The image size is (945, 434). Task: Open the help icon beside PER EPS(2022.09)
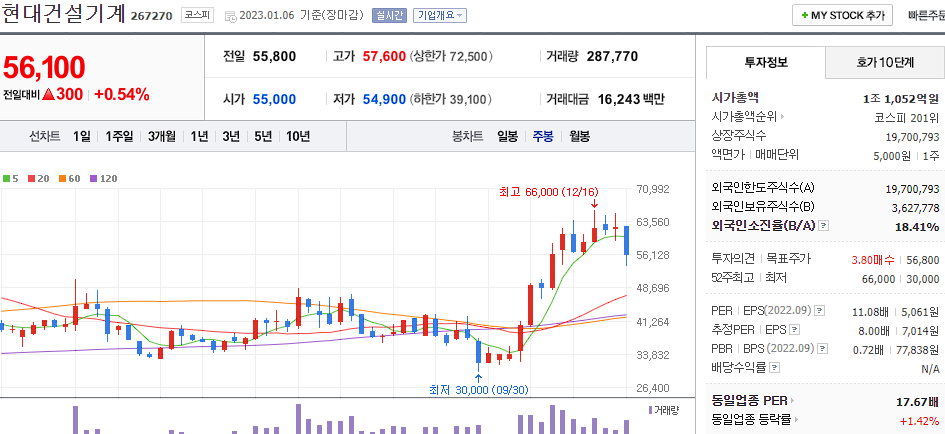point(819,311)
